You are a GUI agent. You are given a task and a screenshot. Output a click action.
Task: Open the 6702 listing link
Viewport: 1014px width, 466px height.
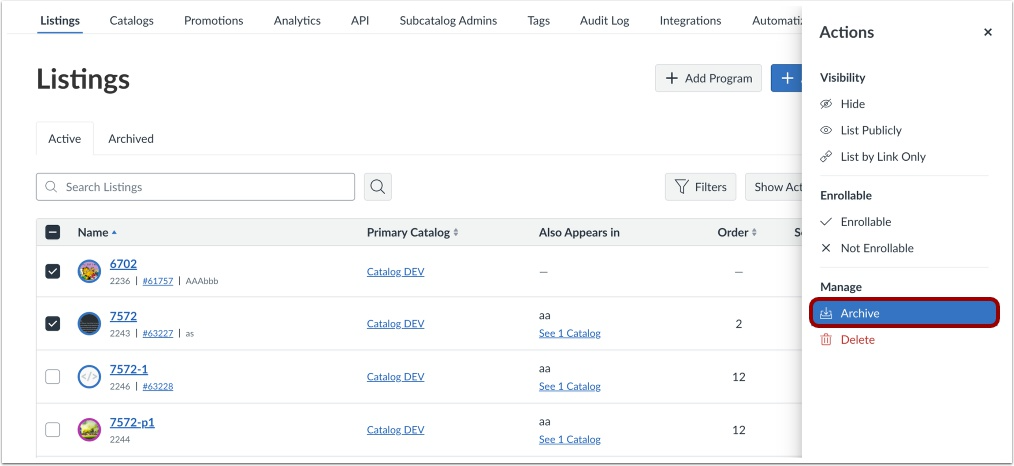pyautogui.click(x=123, y=264)
